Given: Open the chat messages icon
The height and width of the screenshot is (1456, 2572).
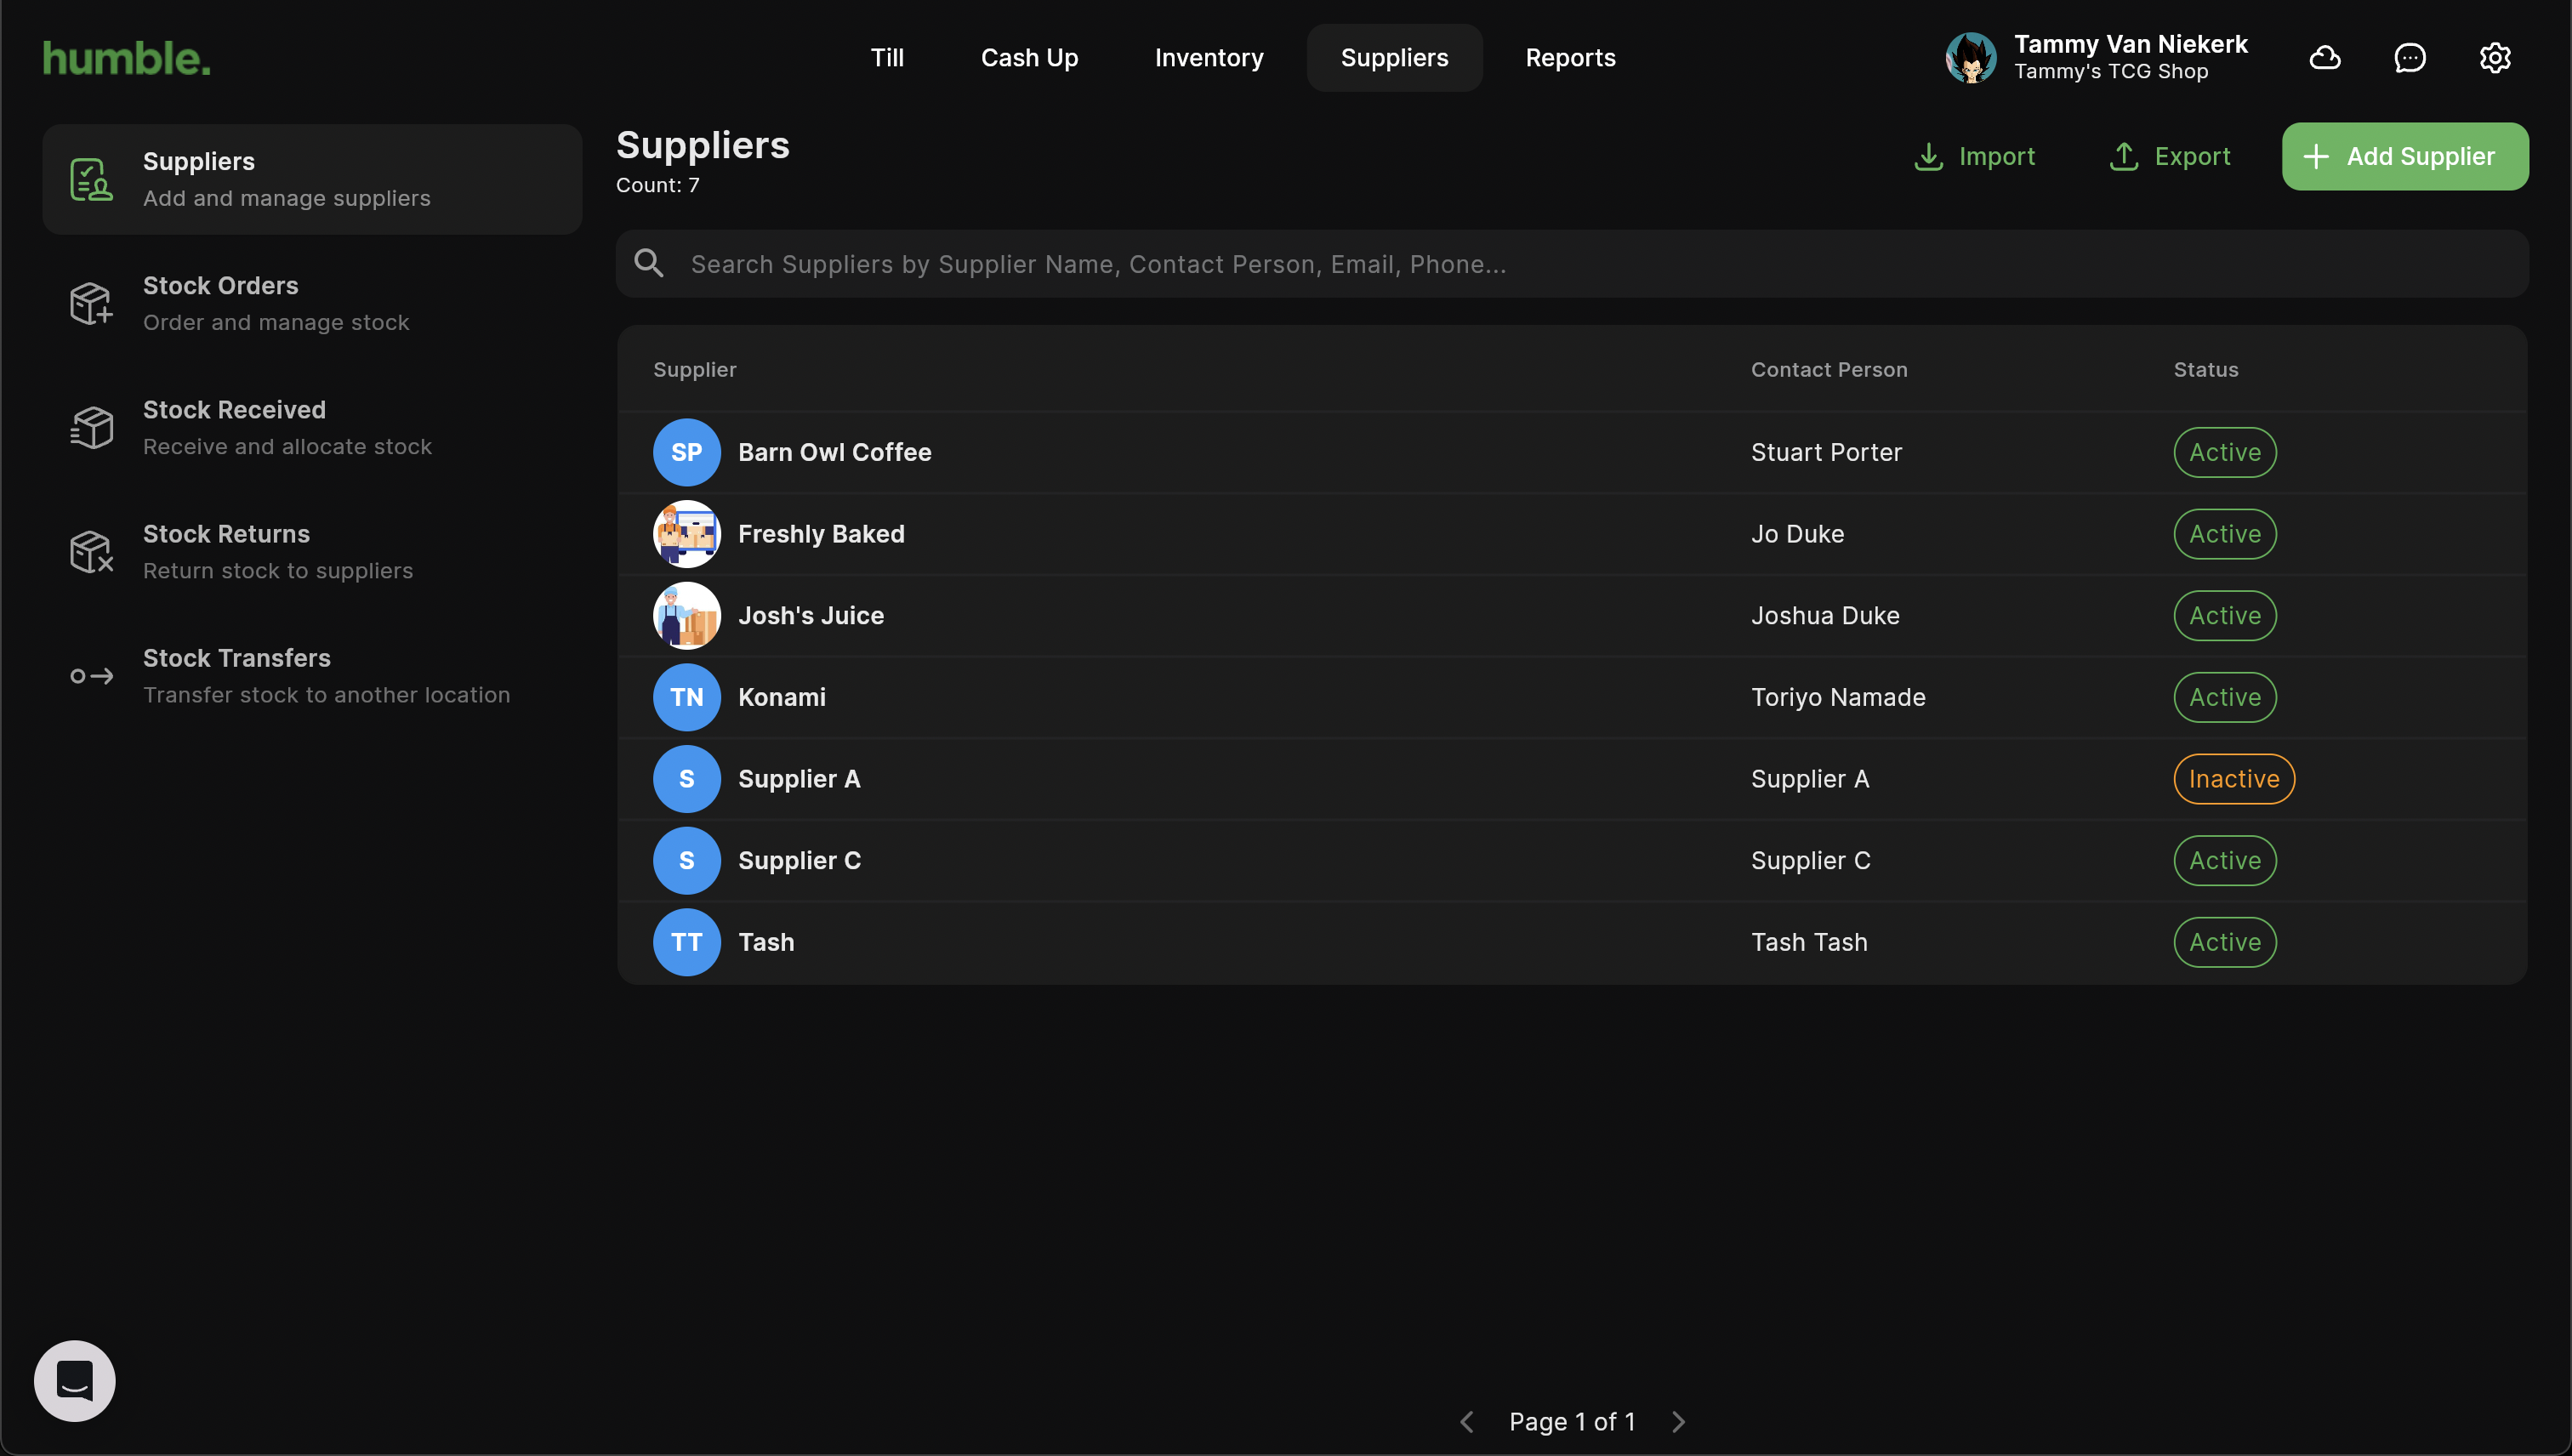Looking at the screenshot, I should coord(2409,58).
